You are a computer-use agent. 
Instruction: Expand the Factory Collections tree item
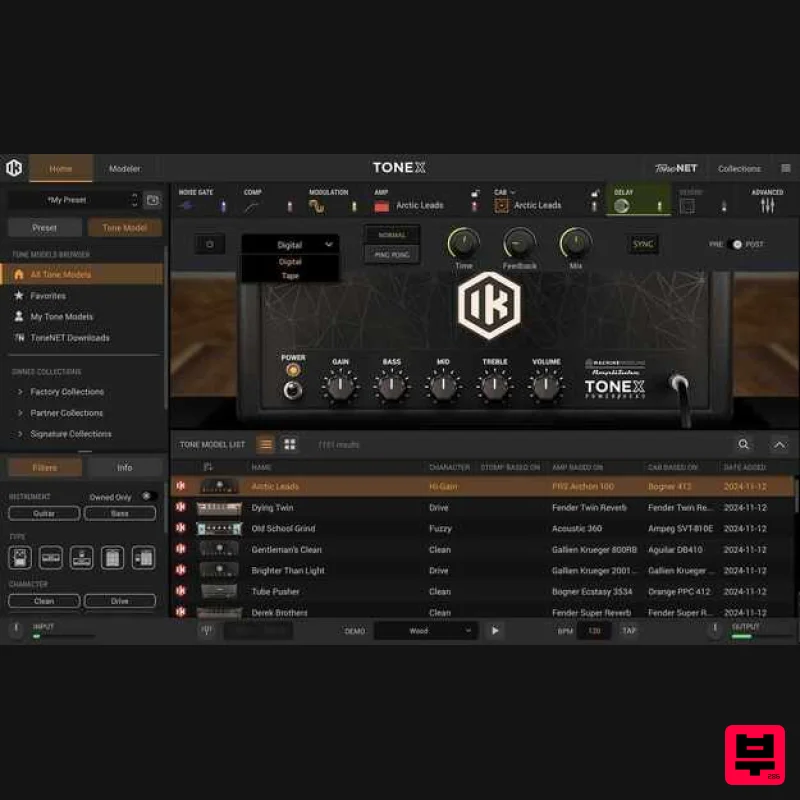click(x=21, y=392)
